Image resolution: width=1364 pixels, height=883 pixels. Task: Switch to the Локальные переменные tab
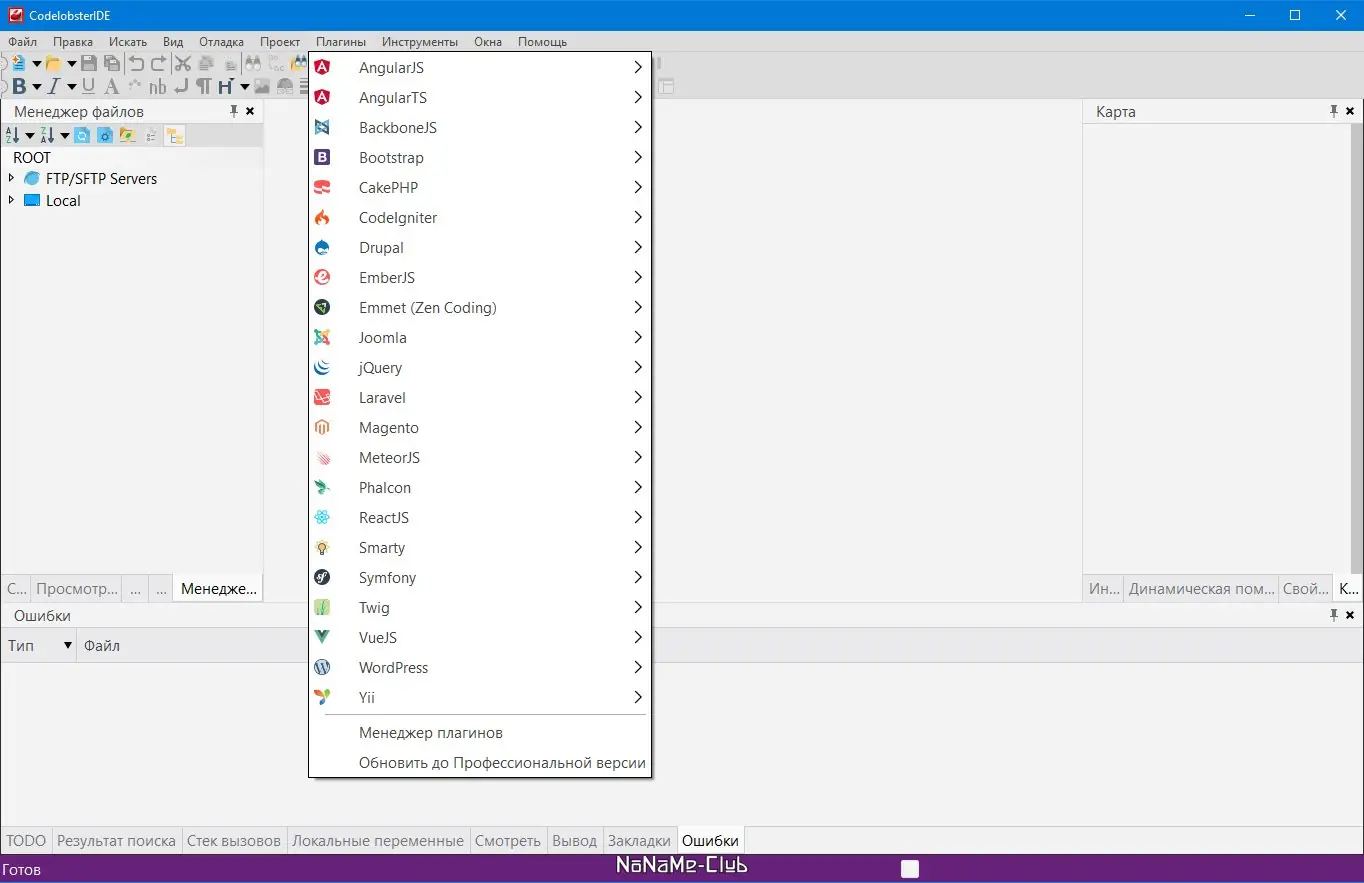(378, 841)
